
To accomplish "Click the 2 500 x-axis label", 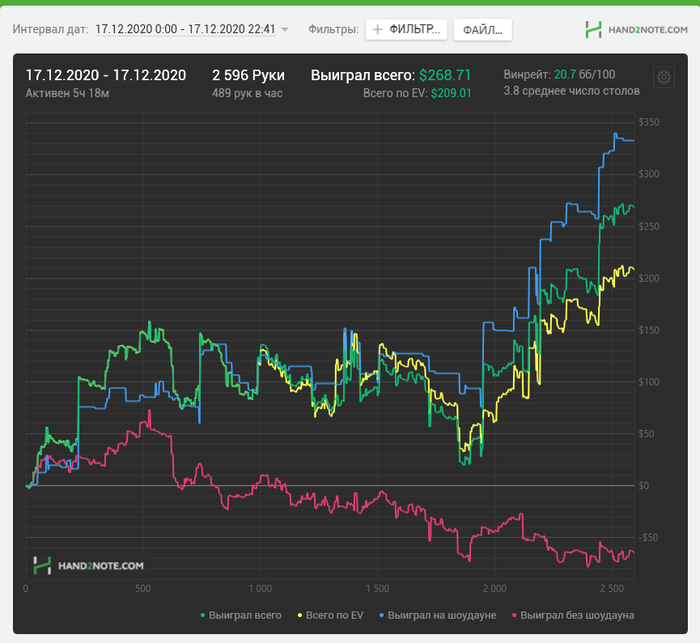I will [612, 589].
